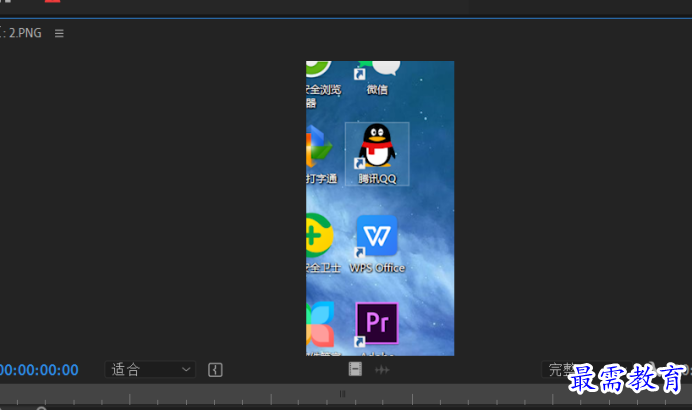Image resolution: width=692 pixels, height=410 pixels.
Task: Click the Adobe Premiere Pr icon in preview
Action: click(377, 323)
